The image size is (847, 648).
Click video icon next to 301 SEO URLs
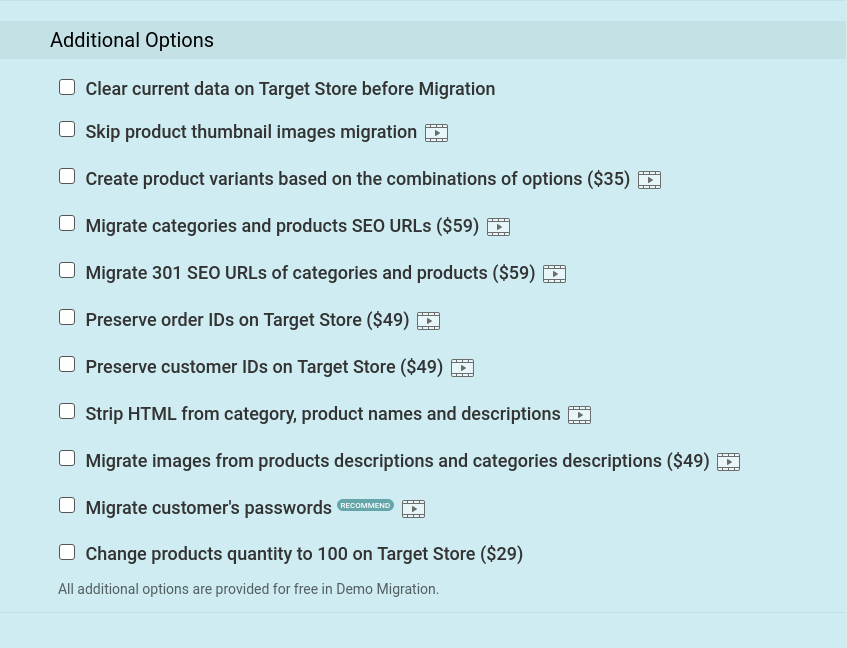tap(554, 274)
